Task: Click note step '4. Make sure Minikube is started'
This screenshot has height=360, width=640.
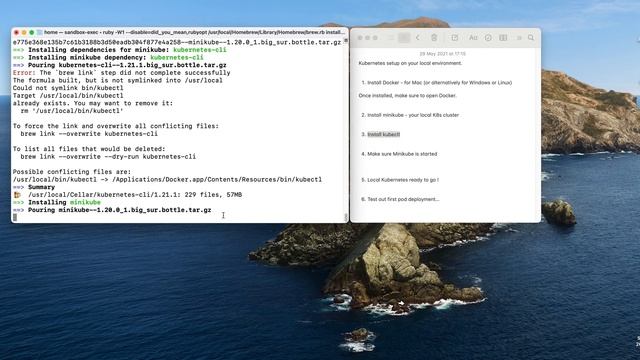Action: click(x=399, y=154)
